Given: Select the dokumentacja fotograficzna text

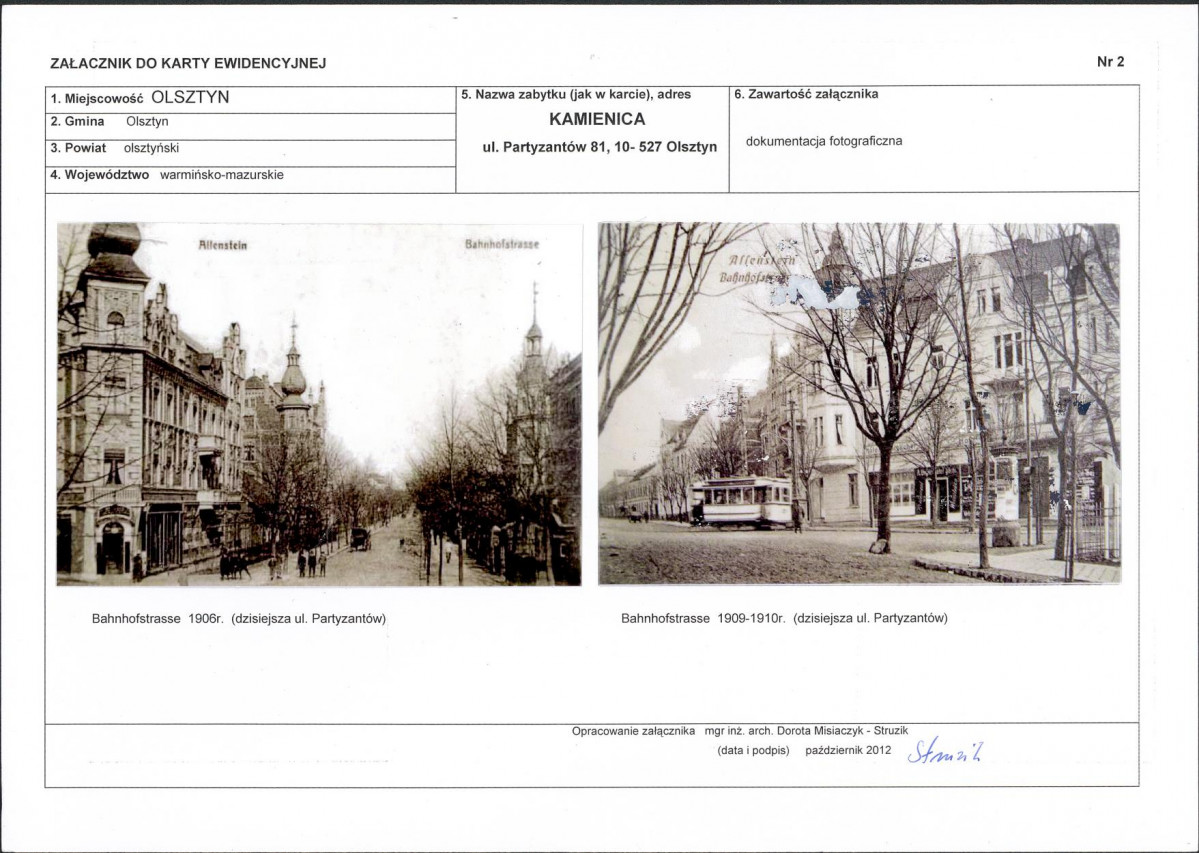Looking at the screenshot, I should (824, 141).
